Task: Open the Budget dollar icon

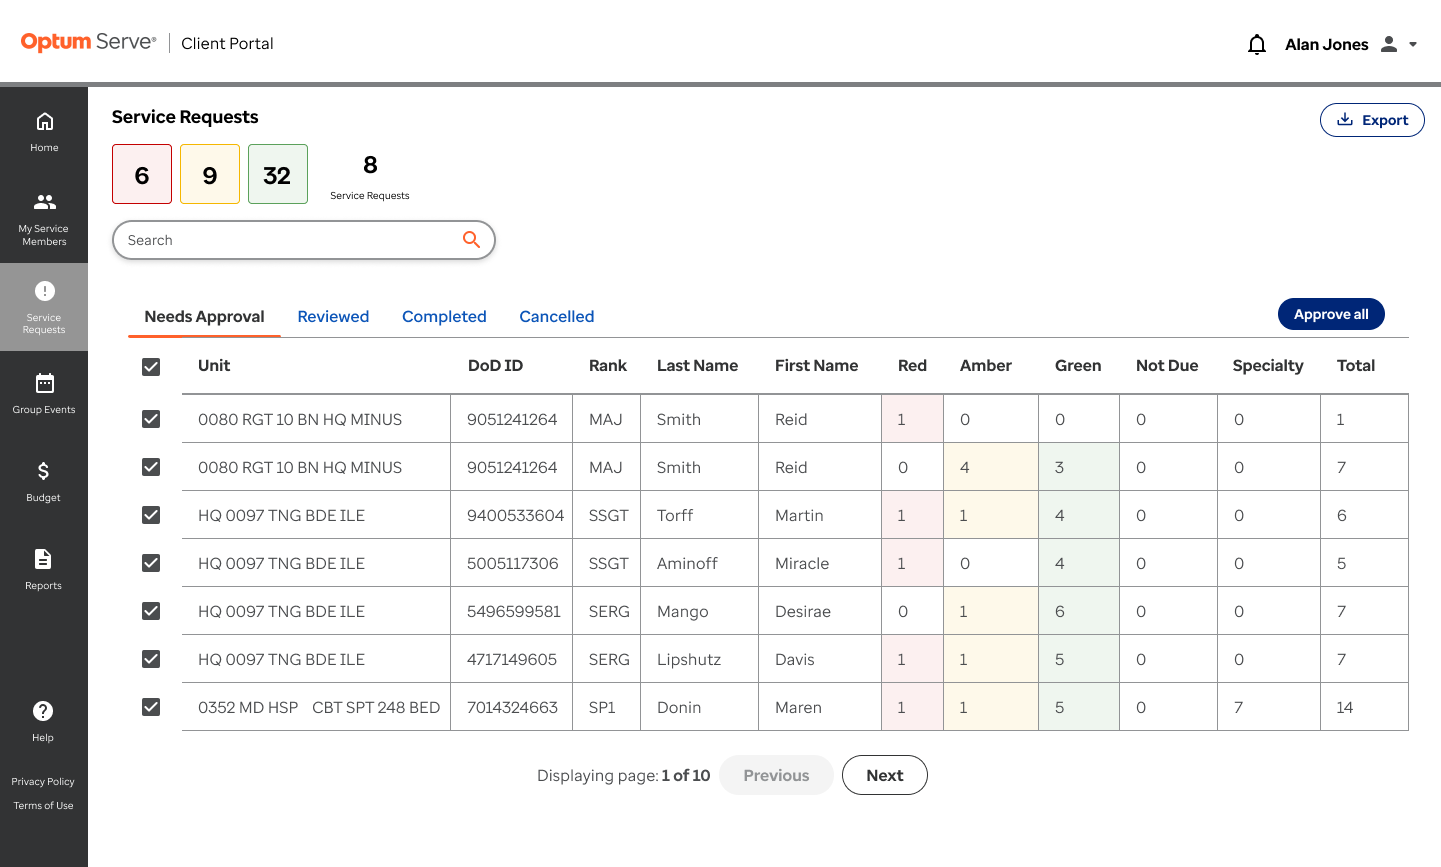Action: pos(43,471)
